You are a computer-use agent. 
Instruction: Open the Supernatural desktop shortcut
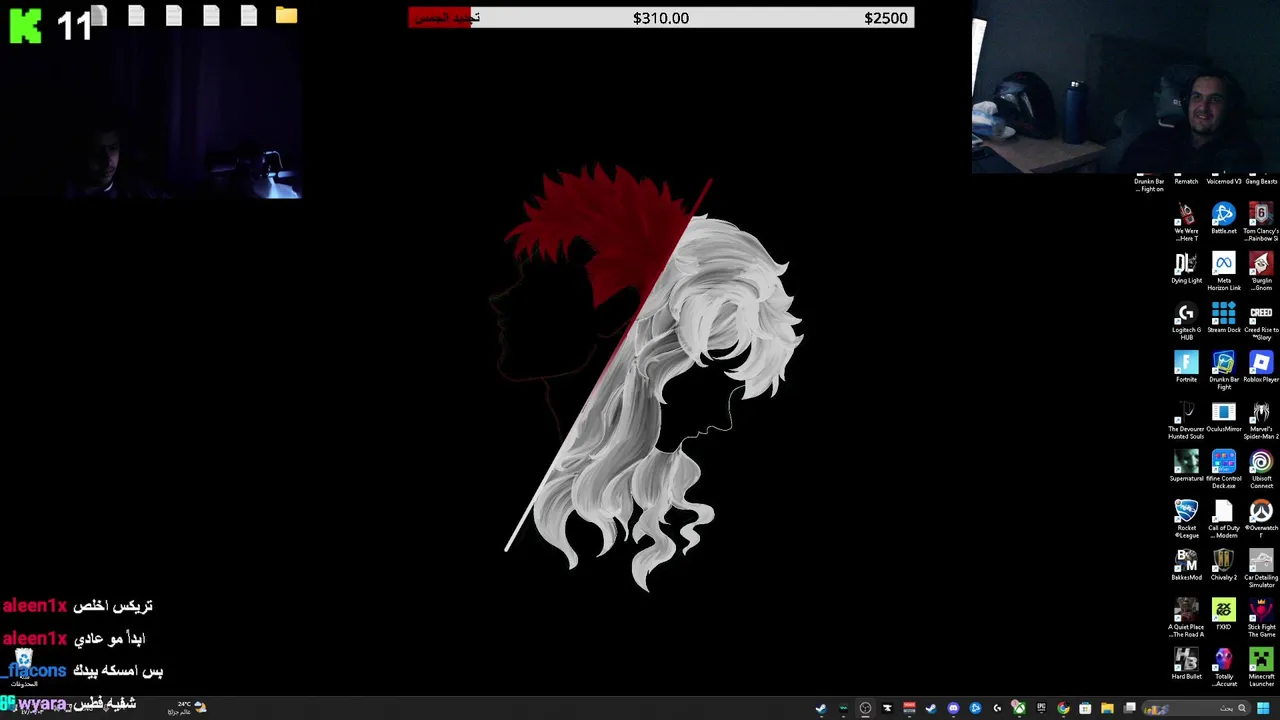1186,466
